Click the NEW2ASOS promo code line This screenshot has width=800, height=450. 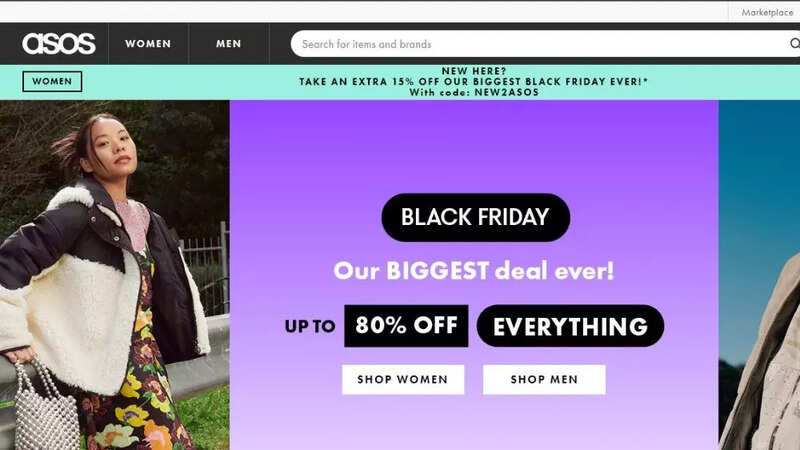[x=474, y=92]
